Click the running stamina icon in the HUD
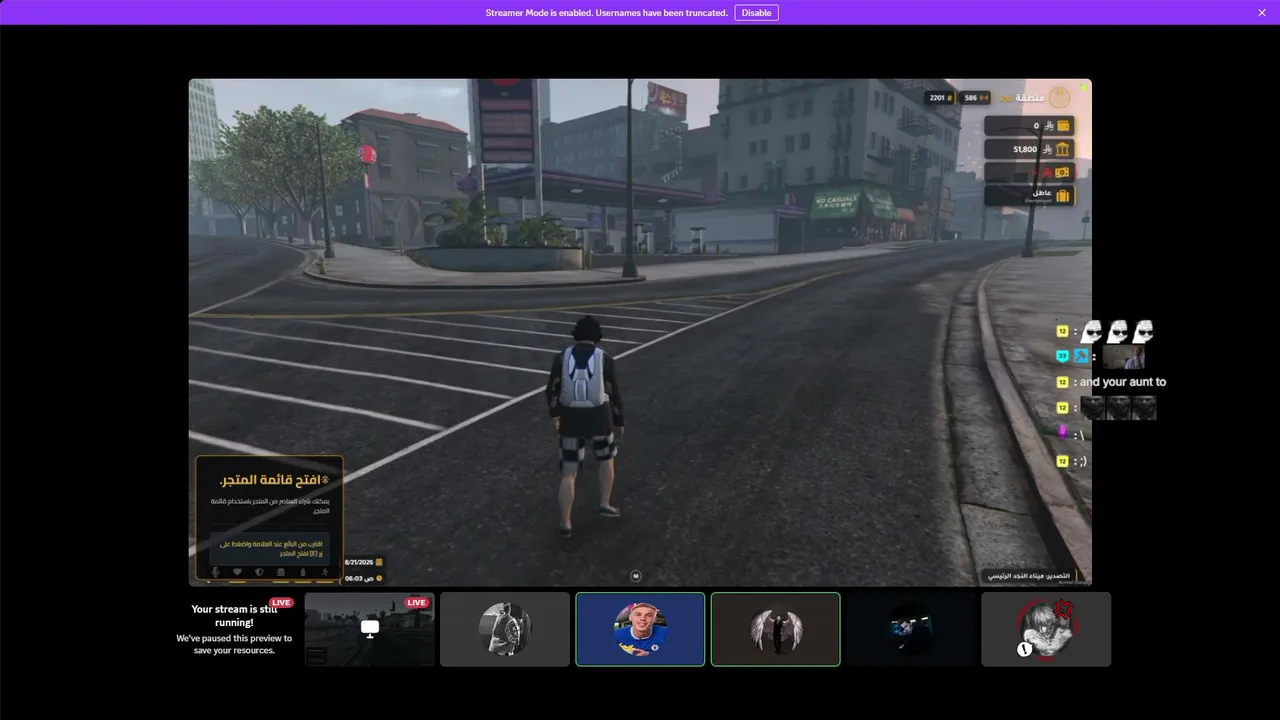Screen dimensions: 1280x720 tap(324, 572)
